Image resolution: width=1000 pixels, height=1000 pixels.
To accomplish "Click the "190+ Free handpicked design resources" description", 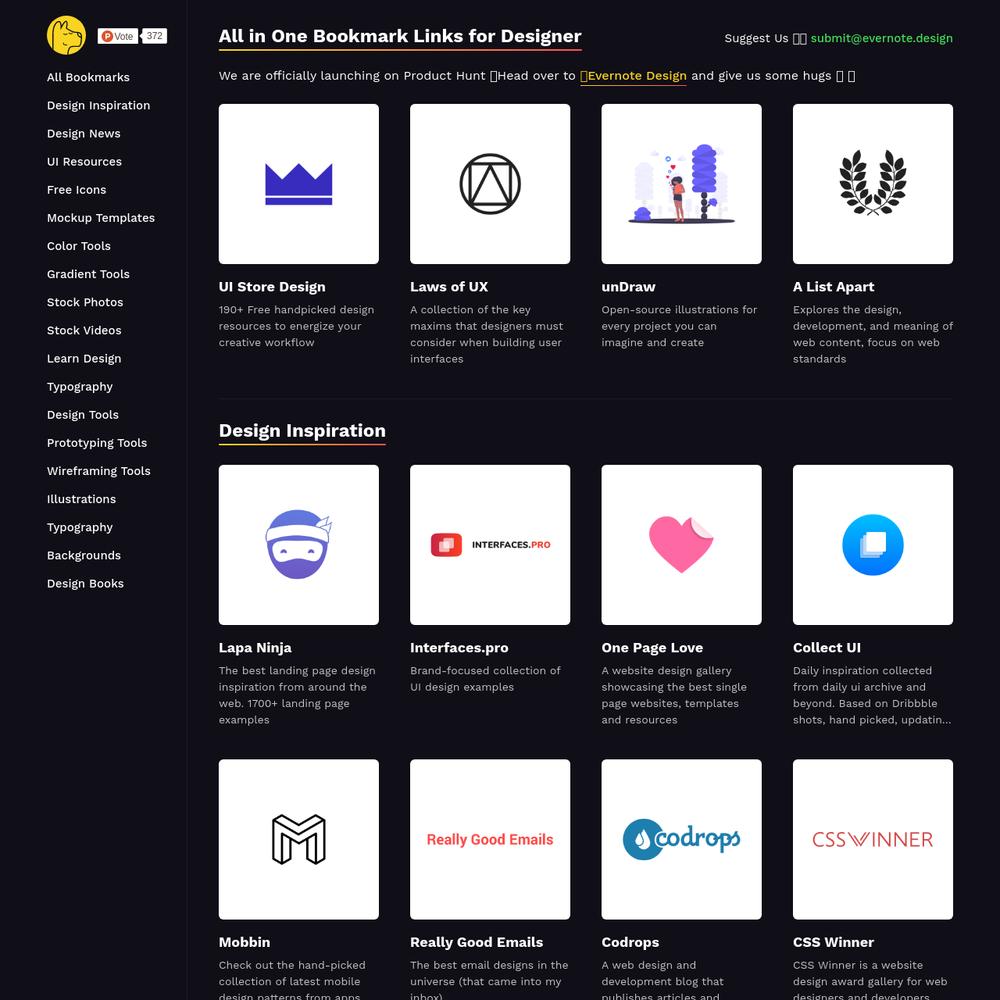I will coord(297,326).
